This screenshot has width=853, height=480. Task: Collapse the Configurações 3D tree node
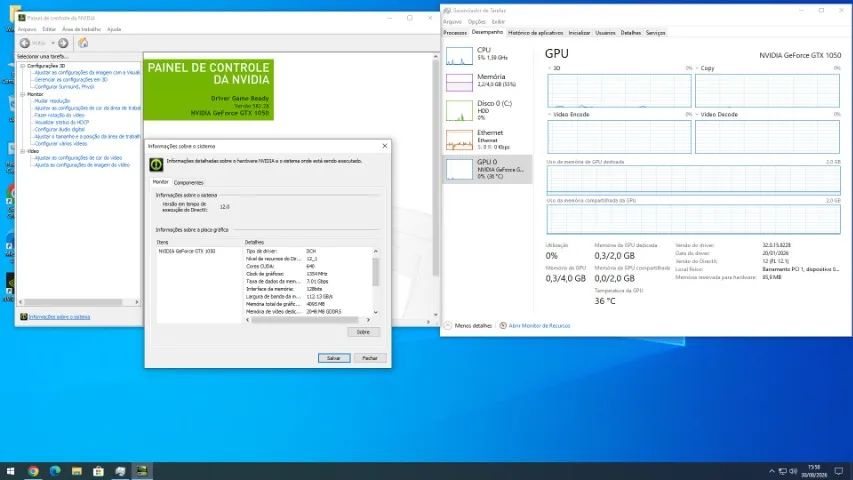click(x=23, y=66)
